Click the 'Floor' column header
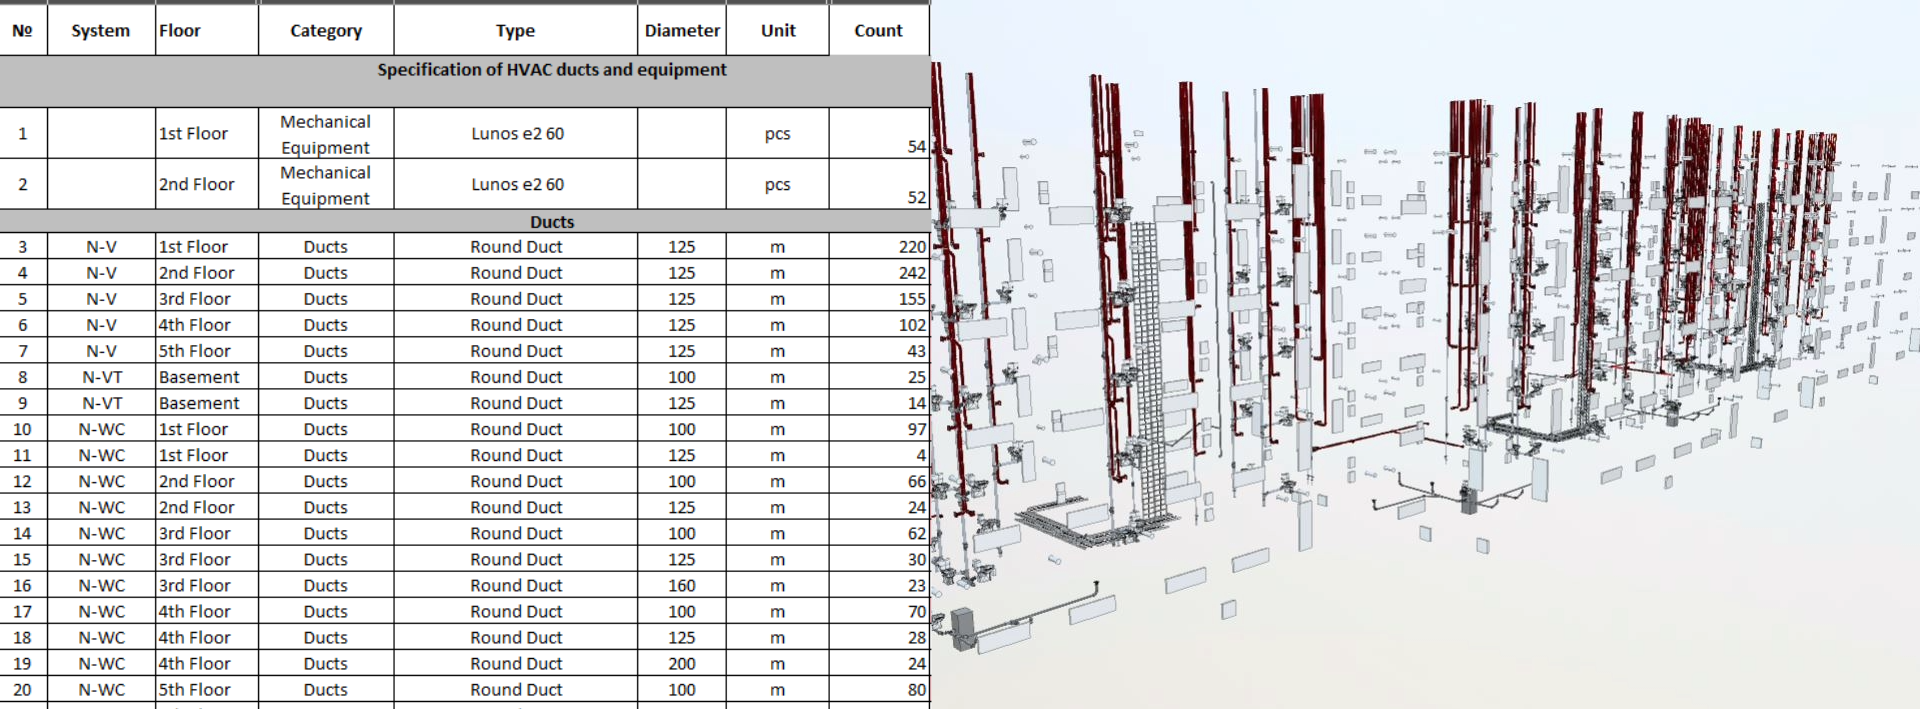1920x709 pixels. pyautogui.click(x=207, y=30)
